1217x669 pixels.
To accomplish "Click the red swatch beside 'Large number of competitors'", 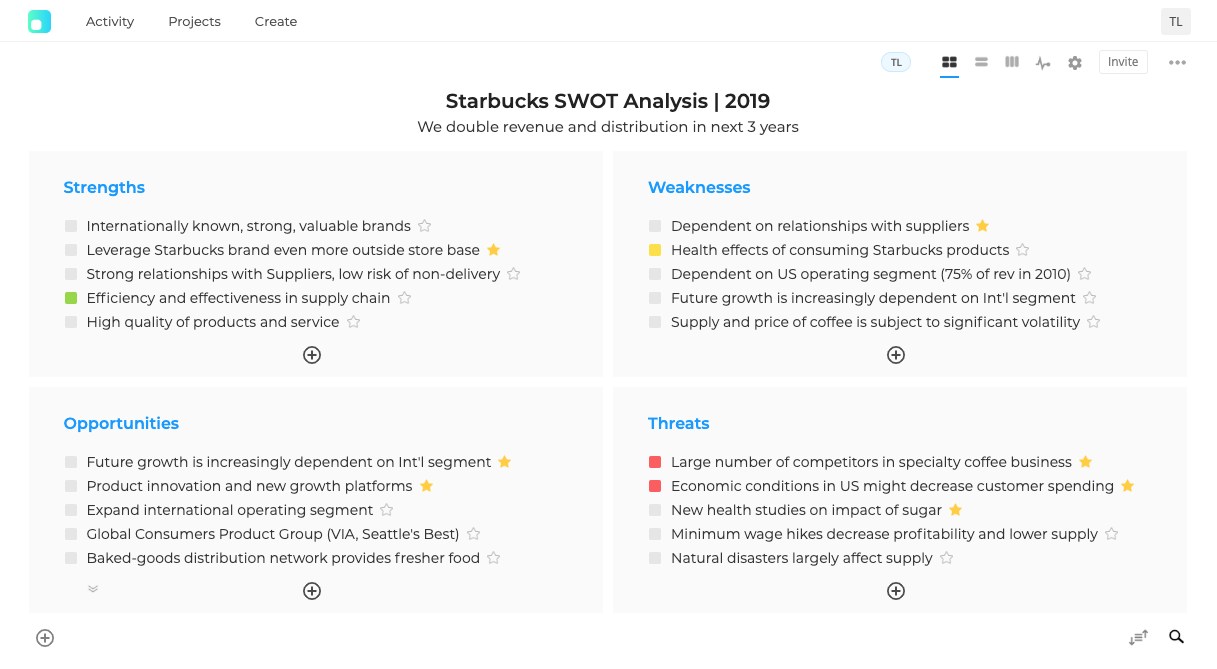I will (x=654, y=462).
